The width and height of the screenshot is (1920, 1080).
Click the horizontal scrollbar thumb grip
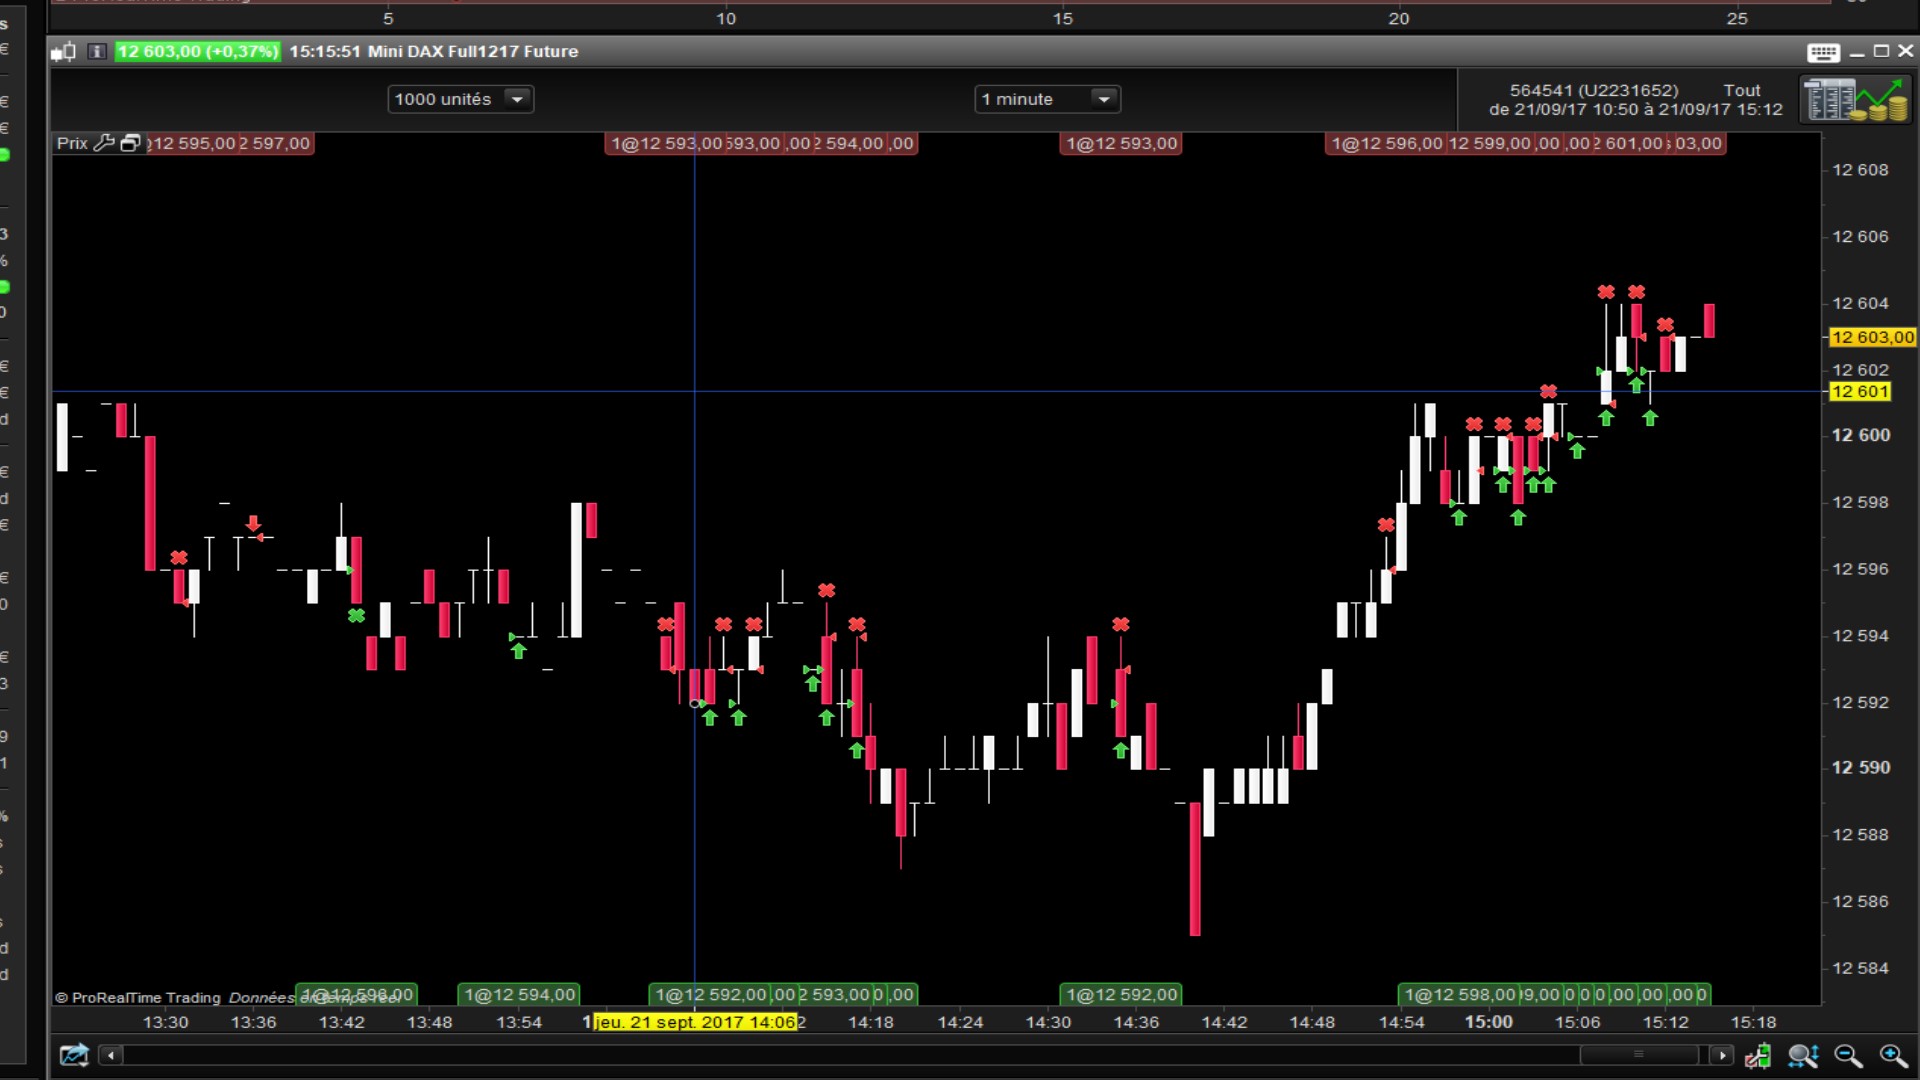(x=1638, y=1055)
